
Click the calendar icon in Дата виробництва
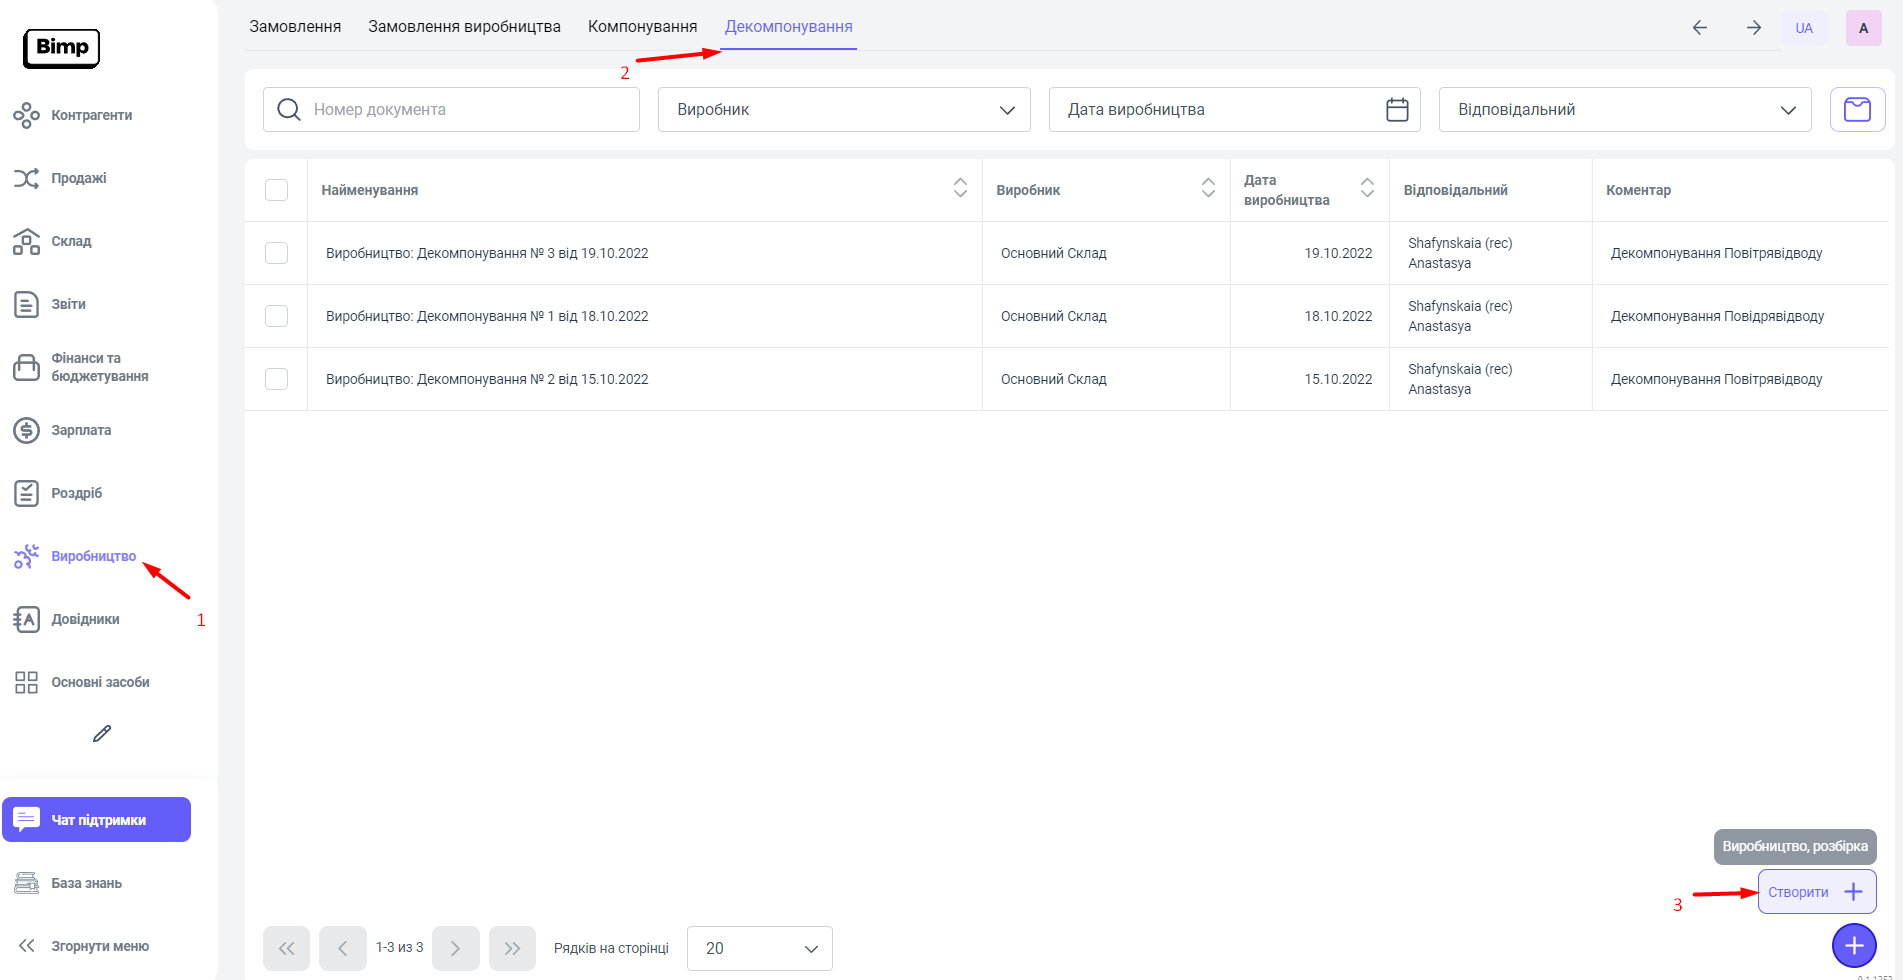coord(1397,110)
